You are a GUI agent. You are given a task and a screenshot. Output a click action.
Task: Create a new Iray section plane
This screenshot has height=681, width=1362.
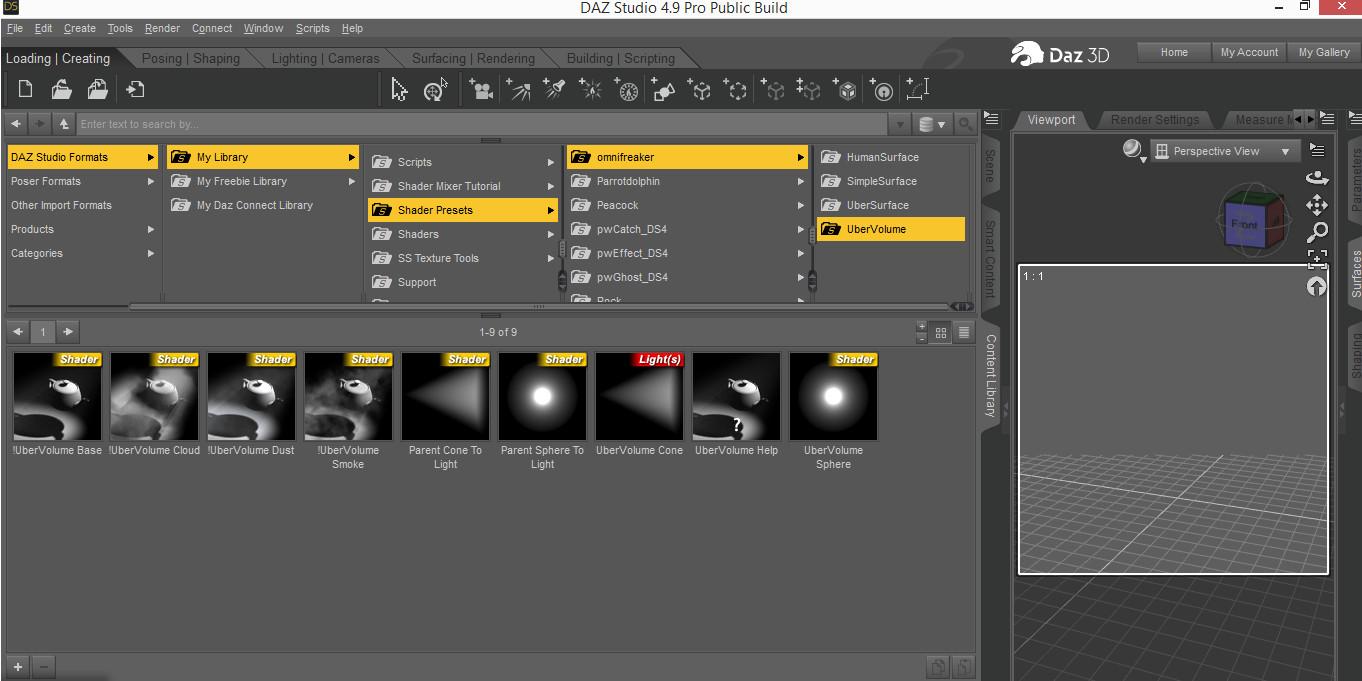tap(845, 90)
